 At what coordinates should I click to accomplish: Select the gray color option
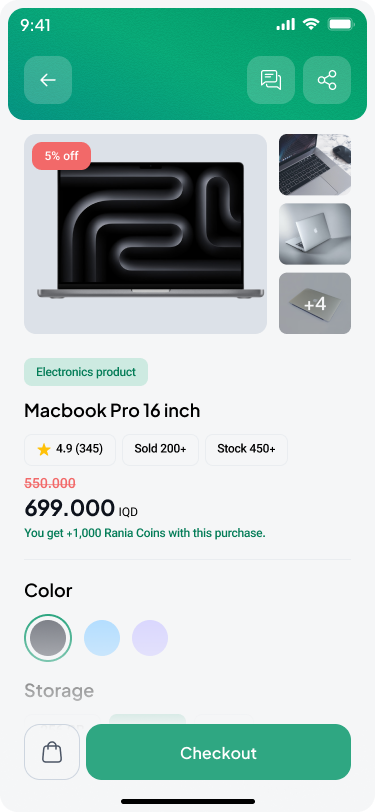tap(48, 638)
